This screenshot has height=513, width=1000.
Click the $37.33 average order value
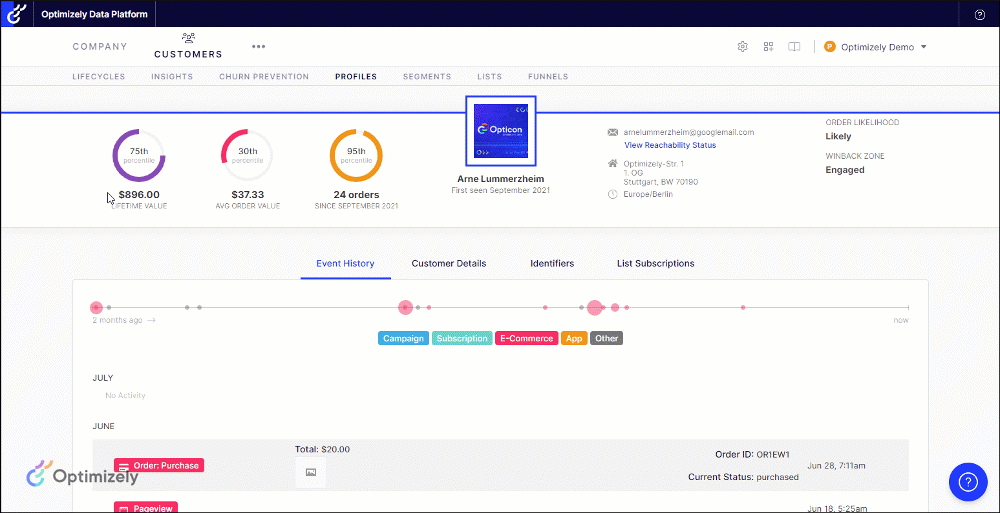(247, 195)
